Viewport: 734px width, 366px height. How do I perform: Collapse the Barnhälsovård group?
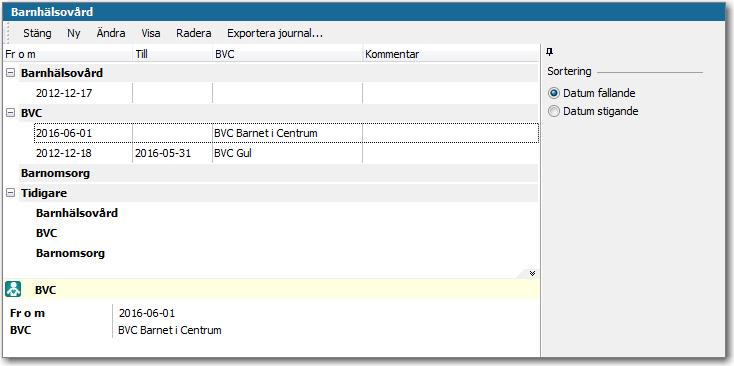pyautogui.click(x=10, y=73)
